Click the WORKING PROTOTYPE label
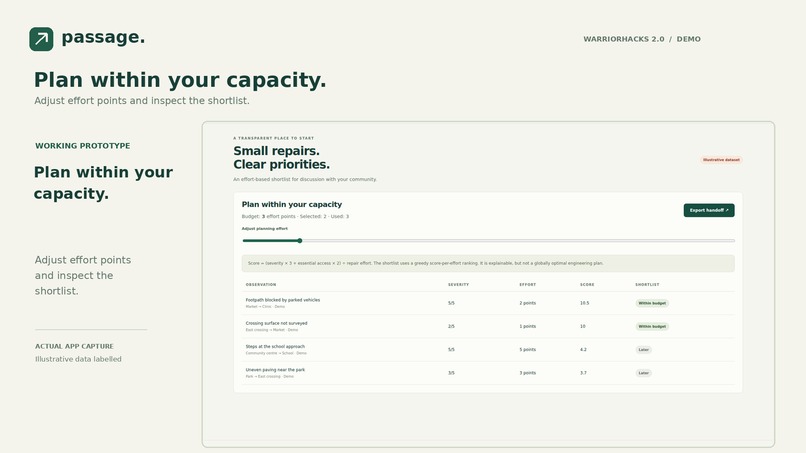The image size is (806, 453). coord(83,146)
